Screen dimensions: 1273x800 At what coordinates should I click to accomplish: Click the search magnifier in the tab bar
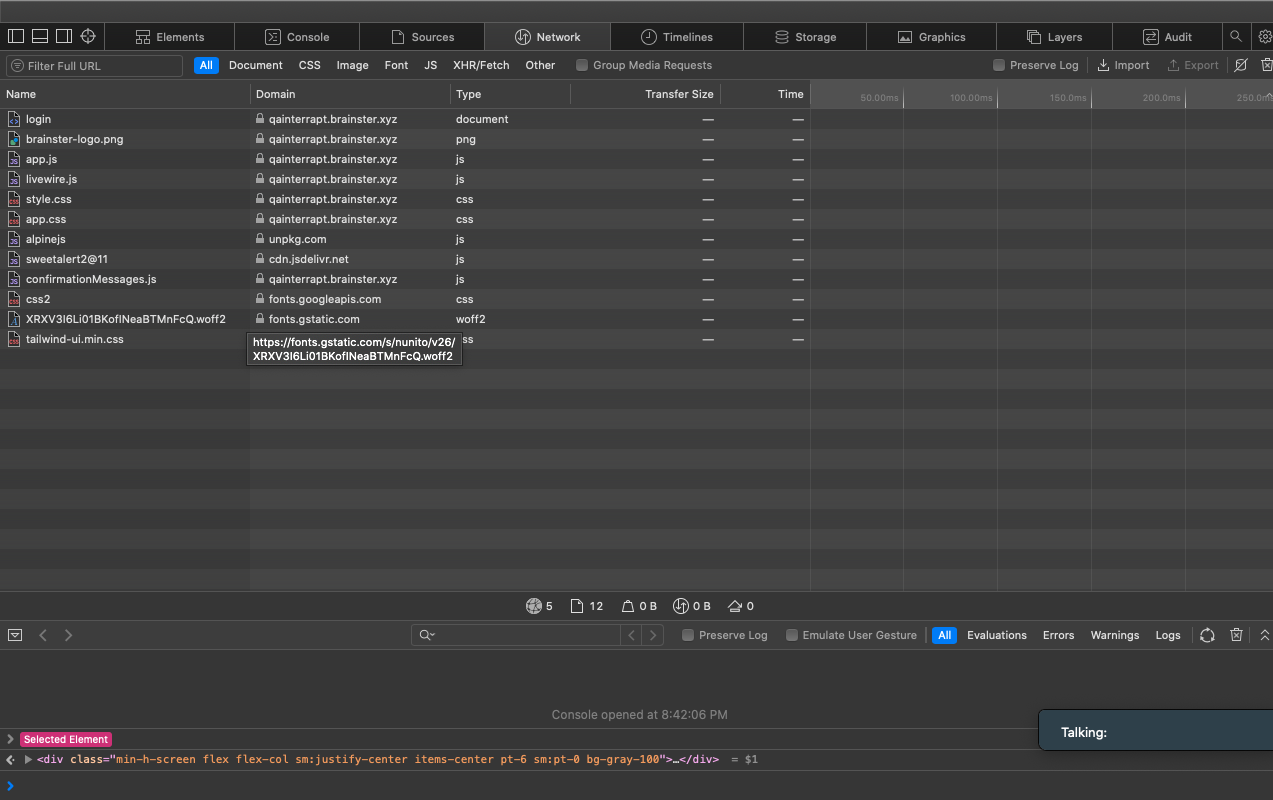(x=1236, y=37)
